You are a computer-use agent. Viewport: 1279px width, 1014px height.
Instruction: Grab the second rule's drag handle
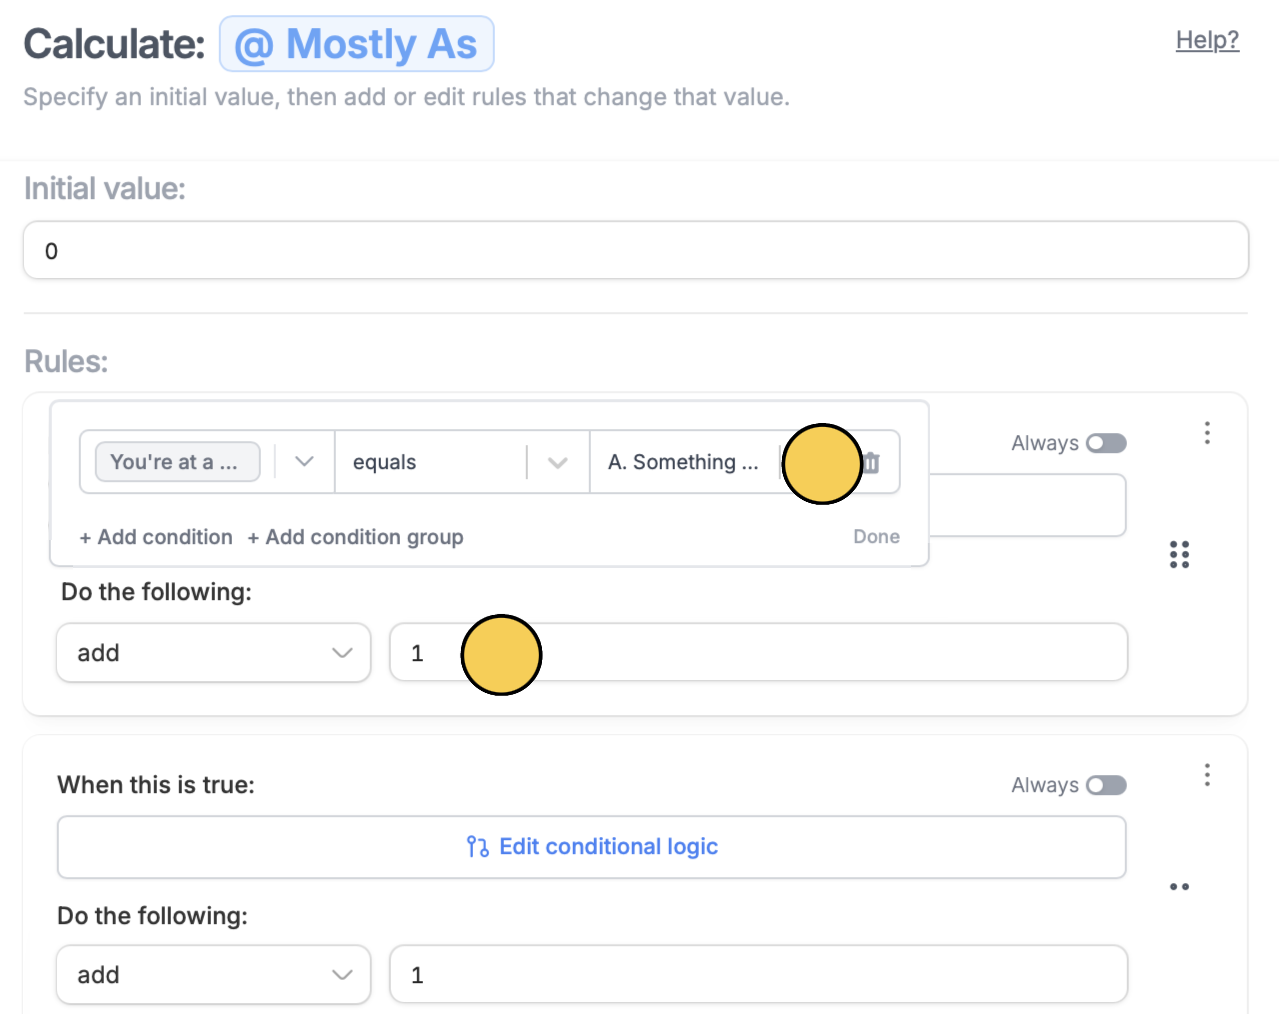click(x=1180, y=887)
